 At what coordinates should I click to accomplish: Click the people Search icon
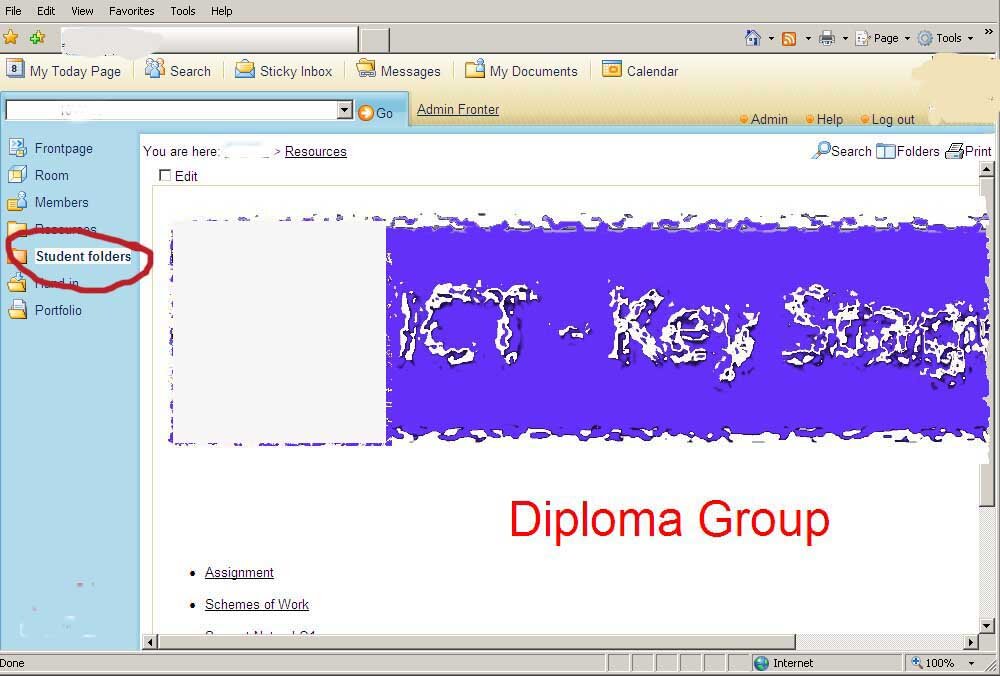(x=154, y=68)
